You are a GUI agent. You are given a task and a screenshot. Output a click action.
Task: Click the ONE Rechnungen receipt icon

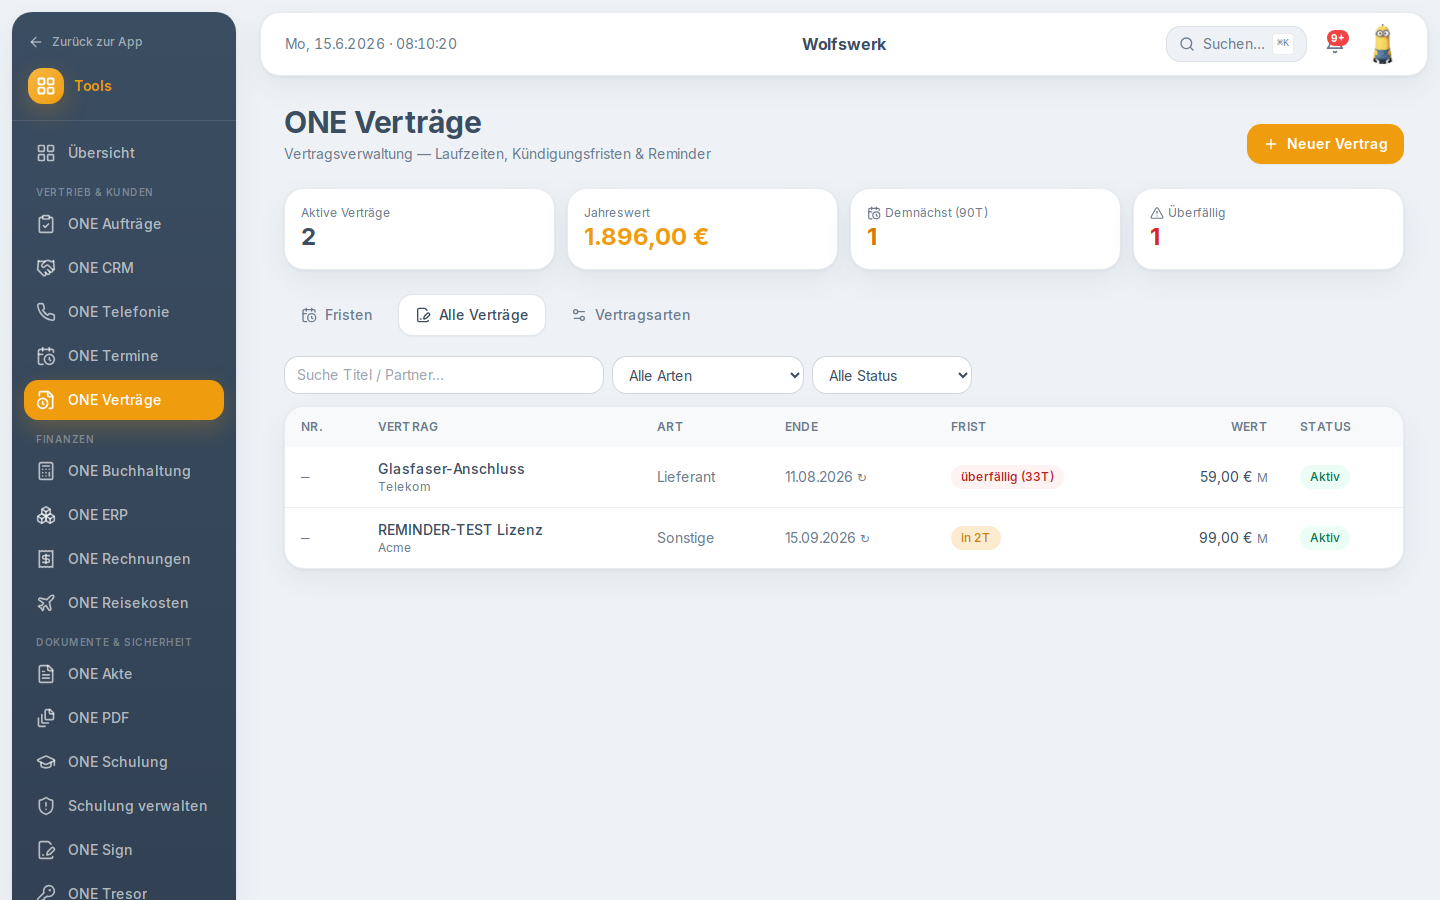tap(46, 559)
